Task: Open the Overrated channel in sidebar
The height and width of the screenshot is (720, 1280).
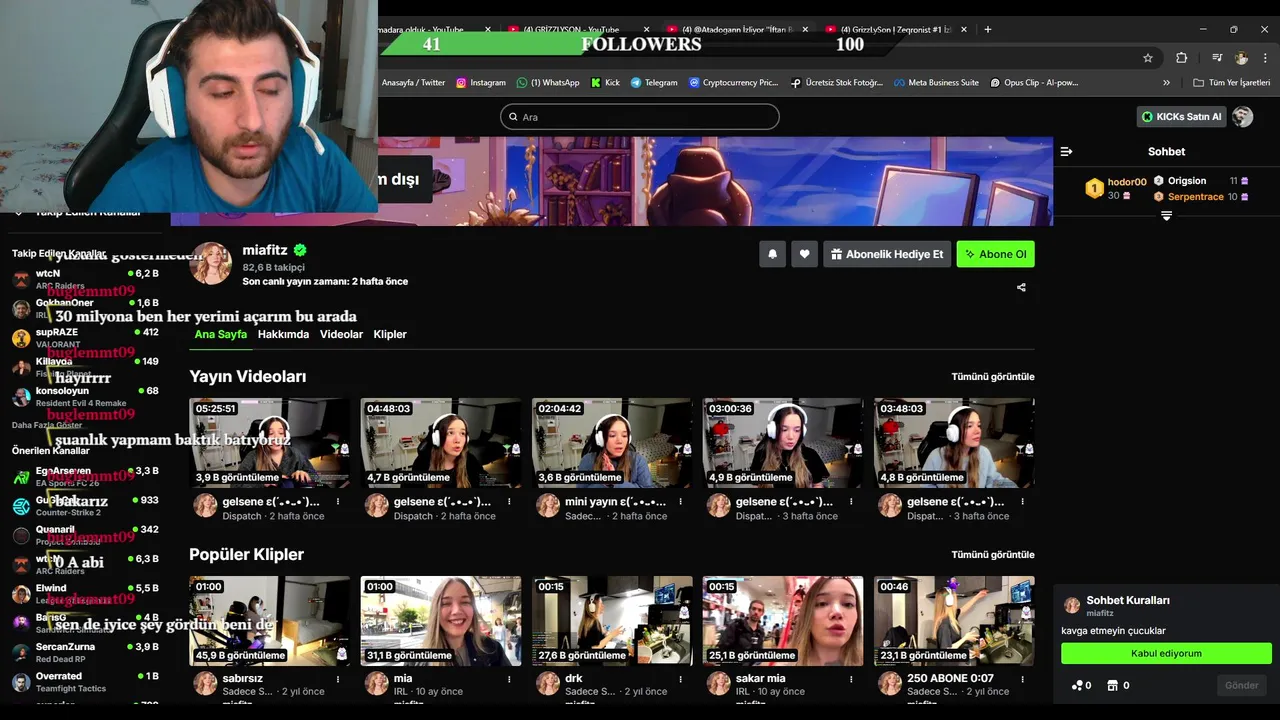Action: pos(85,682)
